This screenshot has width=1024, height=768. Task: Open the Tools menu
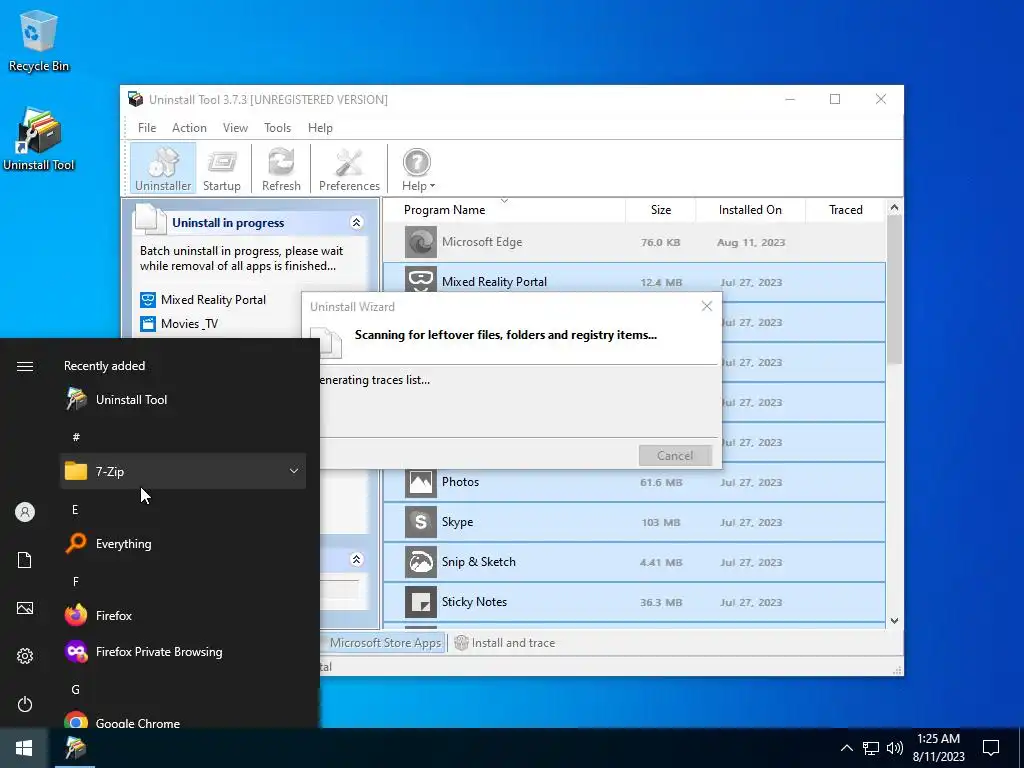point(278,128)
